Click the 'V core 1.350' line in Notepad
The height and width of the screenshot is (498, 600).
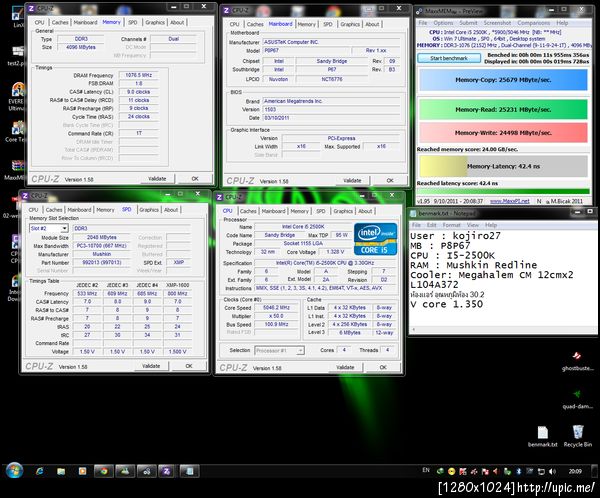point(447,304)
